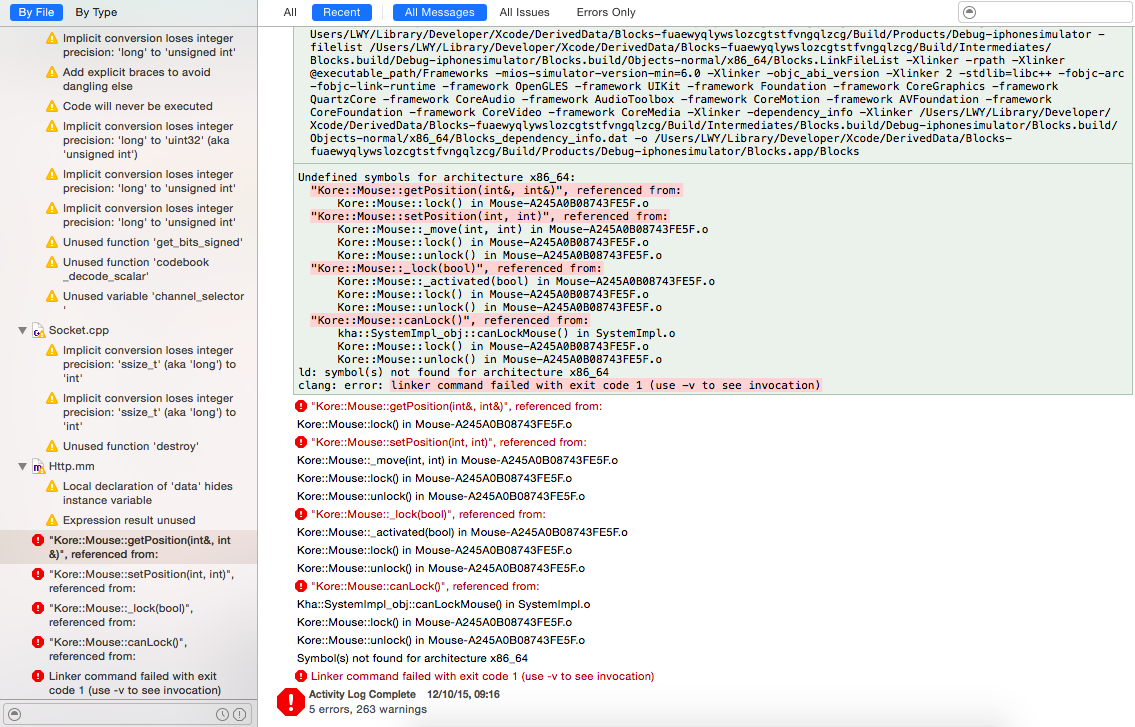Open log error '"Kore::Mouse::getPosition(int&, int&)", referenced from:'
1135x727 pixels.
click(x=456, y=406)
